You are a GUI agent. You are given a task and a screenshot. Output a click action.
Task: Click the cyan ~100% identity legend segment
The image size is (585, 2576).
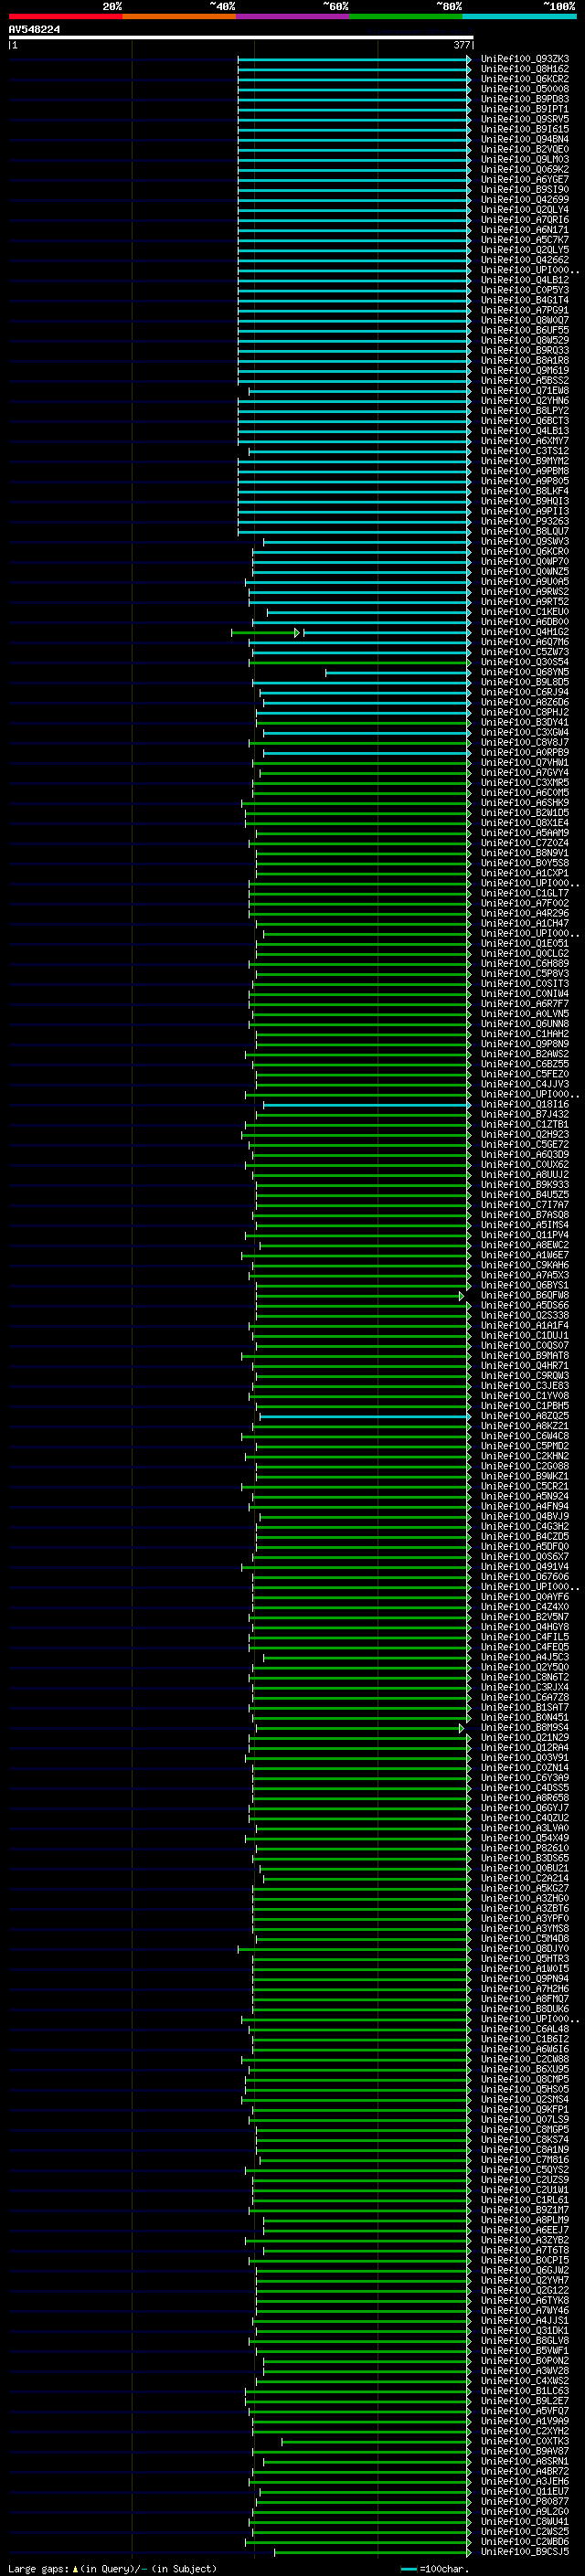click(x=519, y=16)
